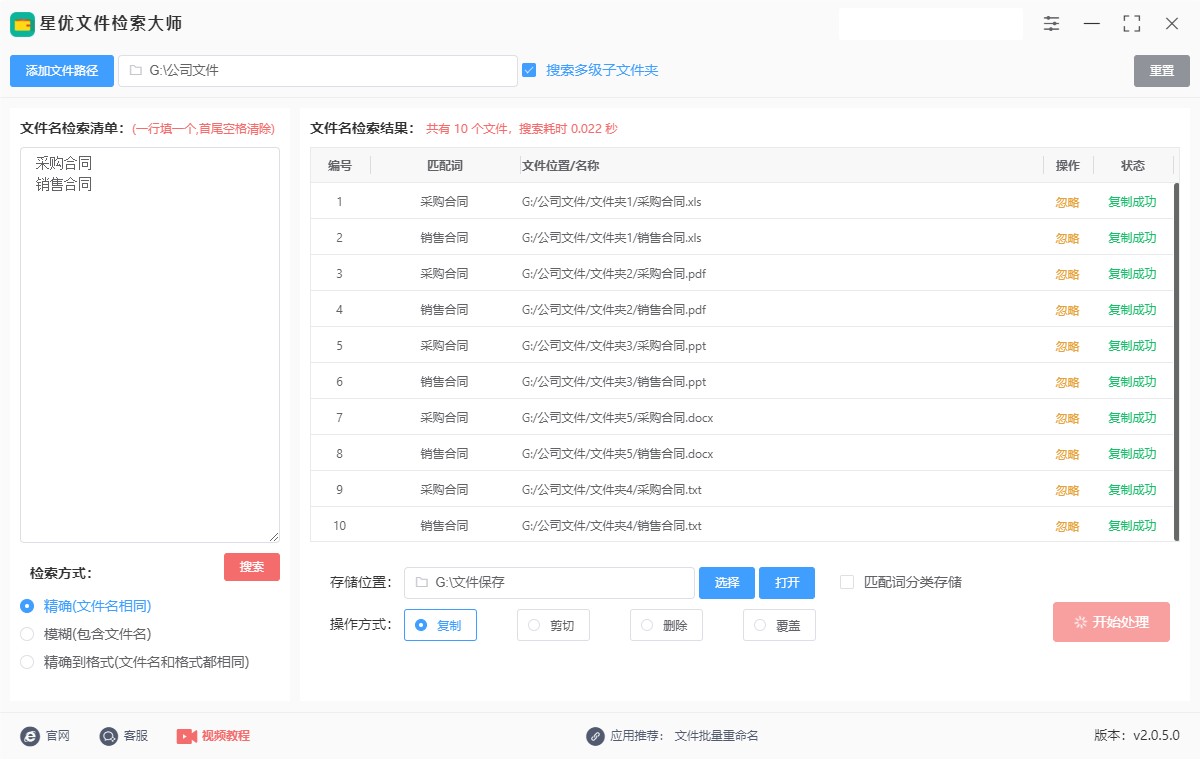The image size is (1200, 760).
Task: Select file path G:/公司文件/文件夹2/销售合同.pdf
Action: (614, 310)
